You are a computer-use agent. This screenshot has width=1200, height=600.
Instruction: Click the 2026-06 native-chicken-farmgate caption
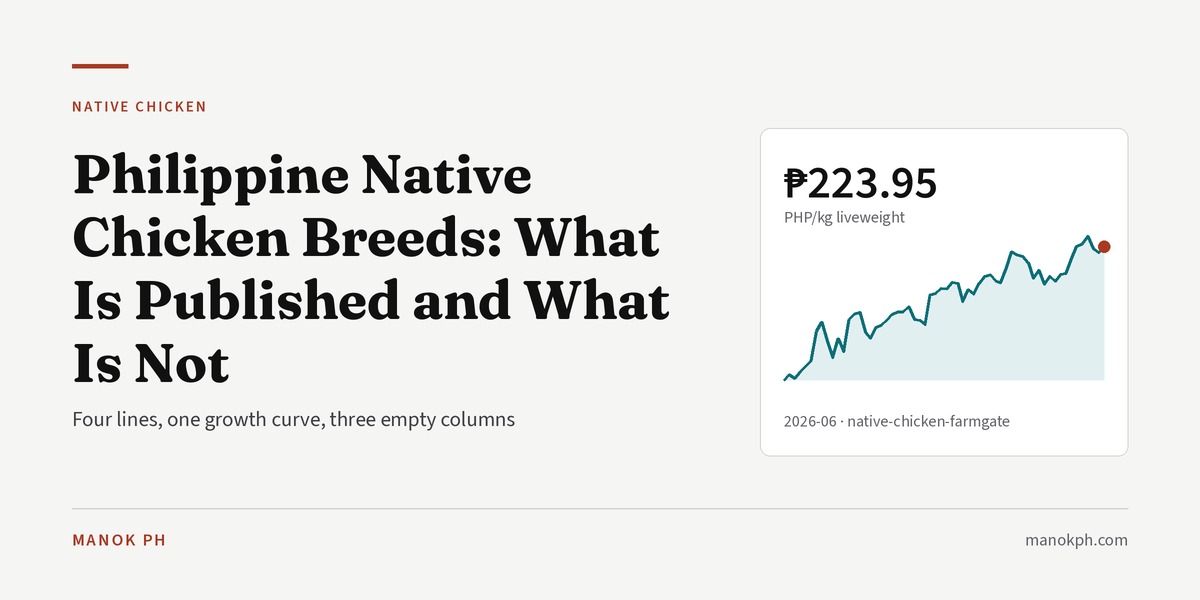(x=897, y=422)
